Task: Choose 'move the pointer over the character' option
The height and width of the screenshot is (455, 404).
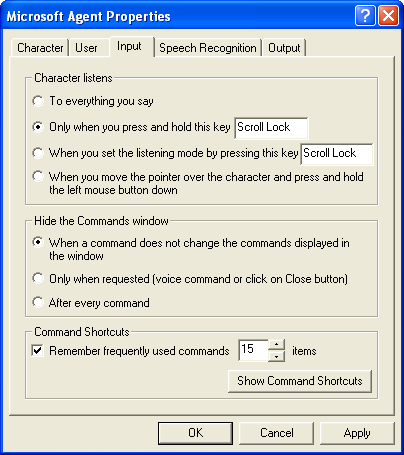Action: (x=38, y=176)
